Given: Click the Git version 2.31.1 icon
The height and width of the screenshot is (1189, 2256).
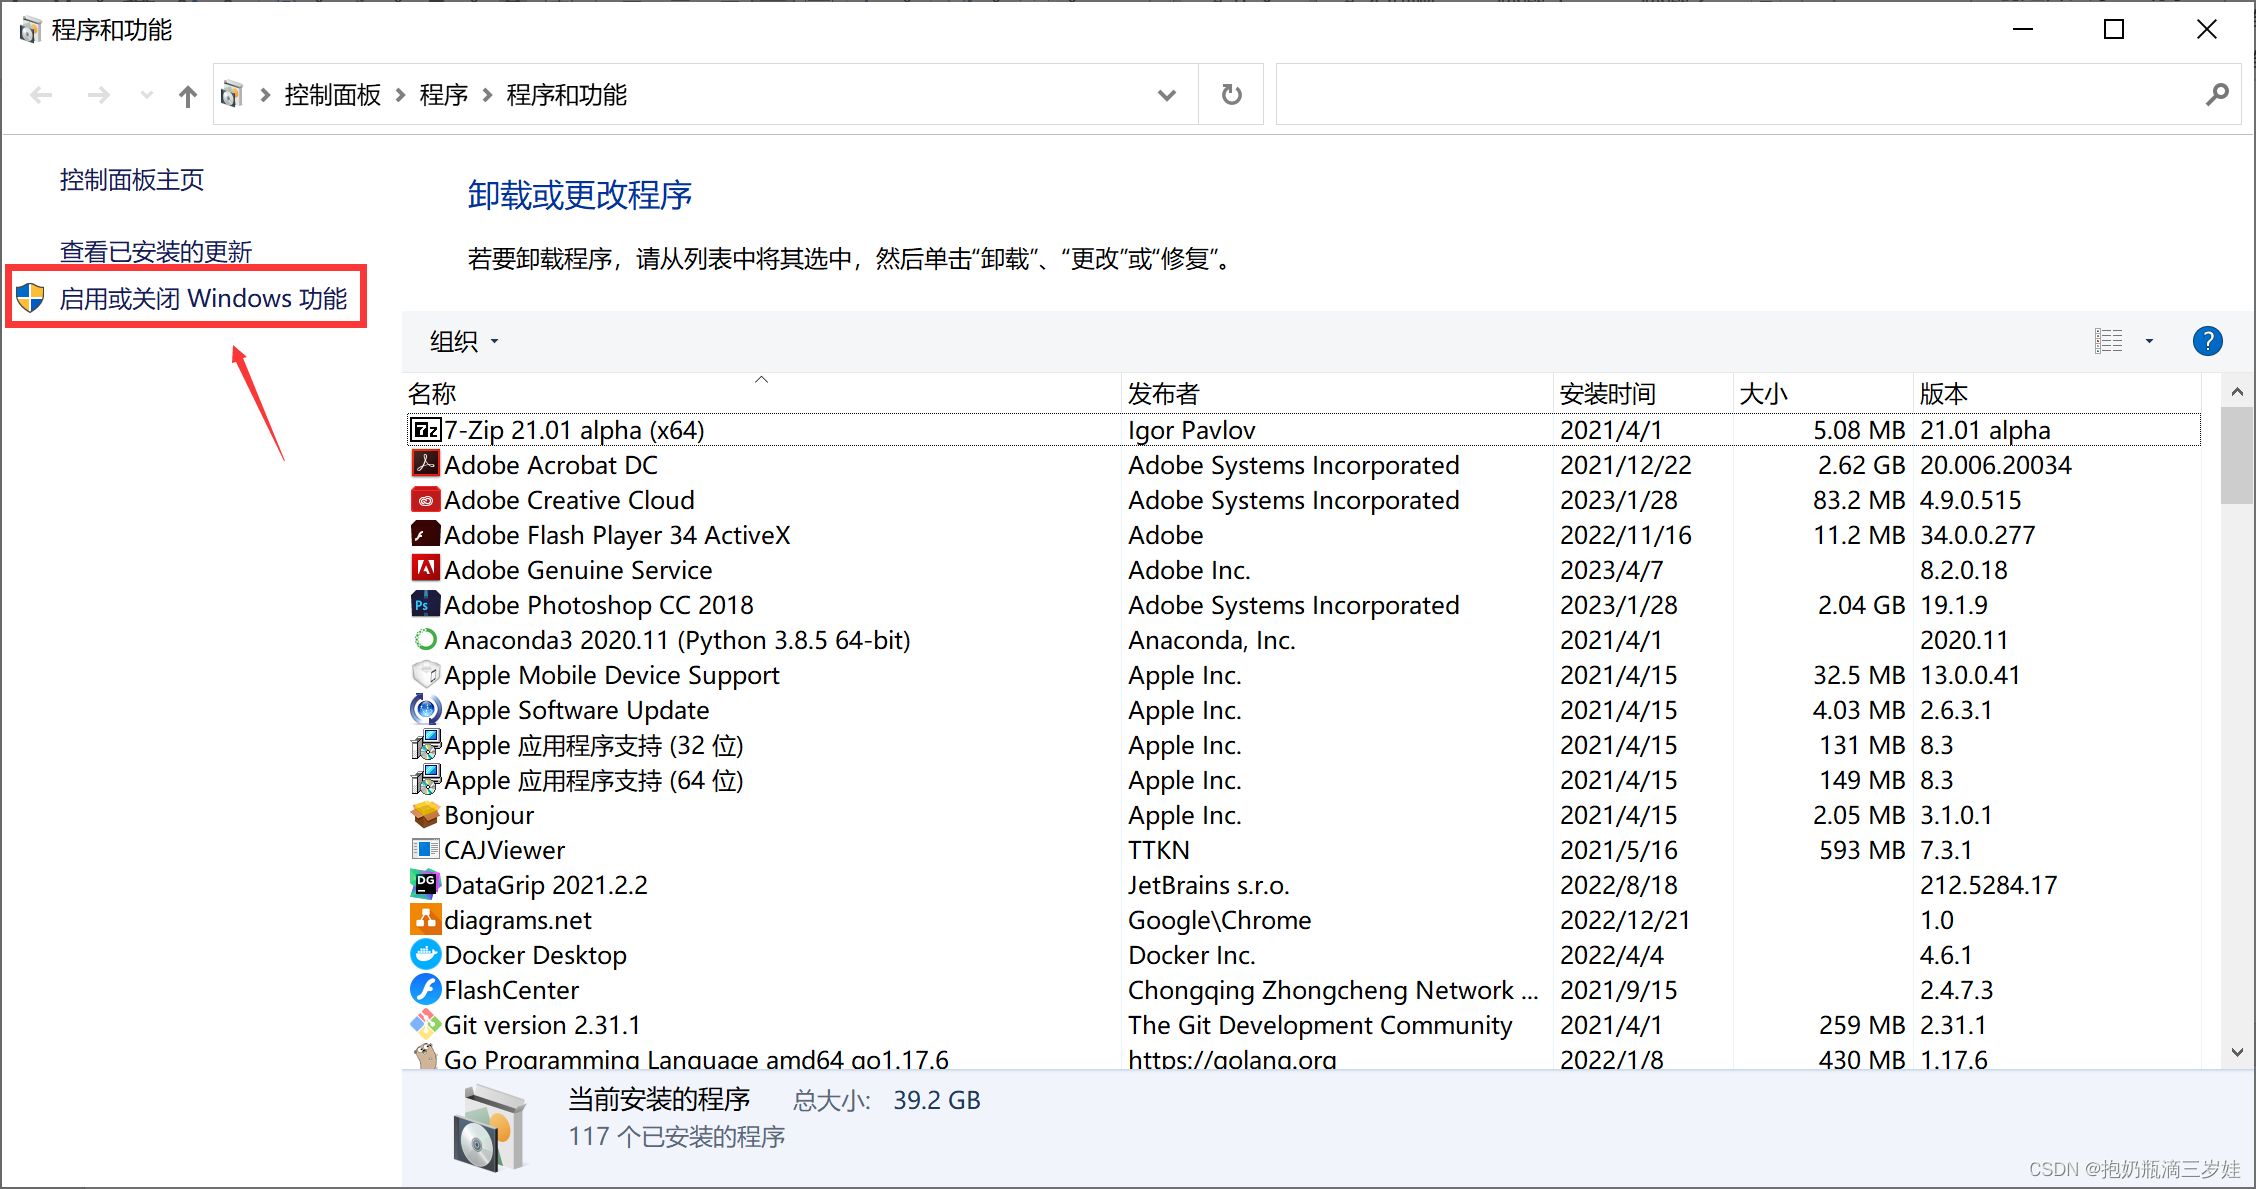Looking at the screenshot, I should [426, 1024].
